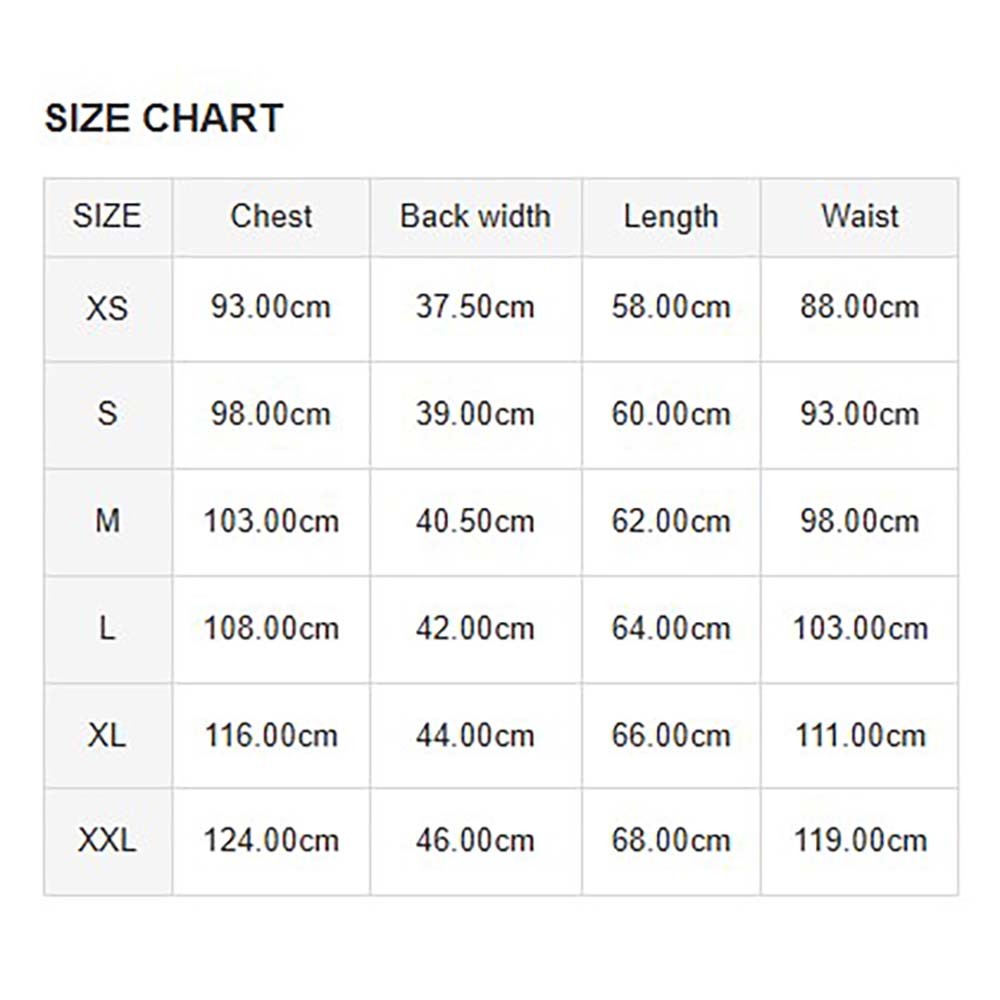1000x1000 pixels.
Task: Select the 37.50cm back width cell
Action: [475, 307]
